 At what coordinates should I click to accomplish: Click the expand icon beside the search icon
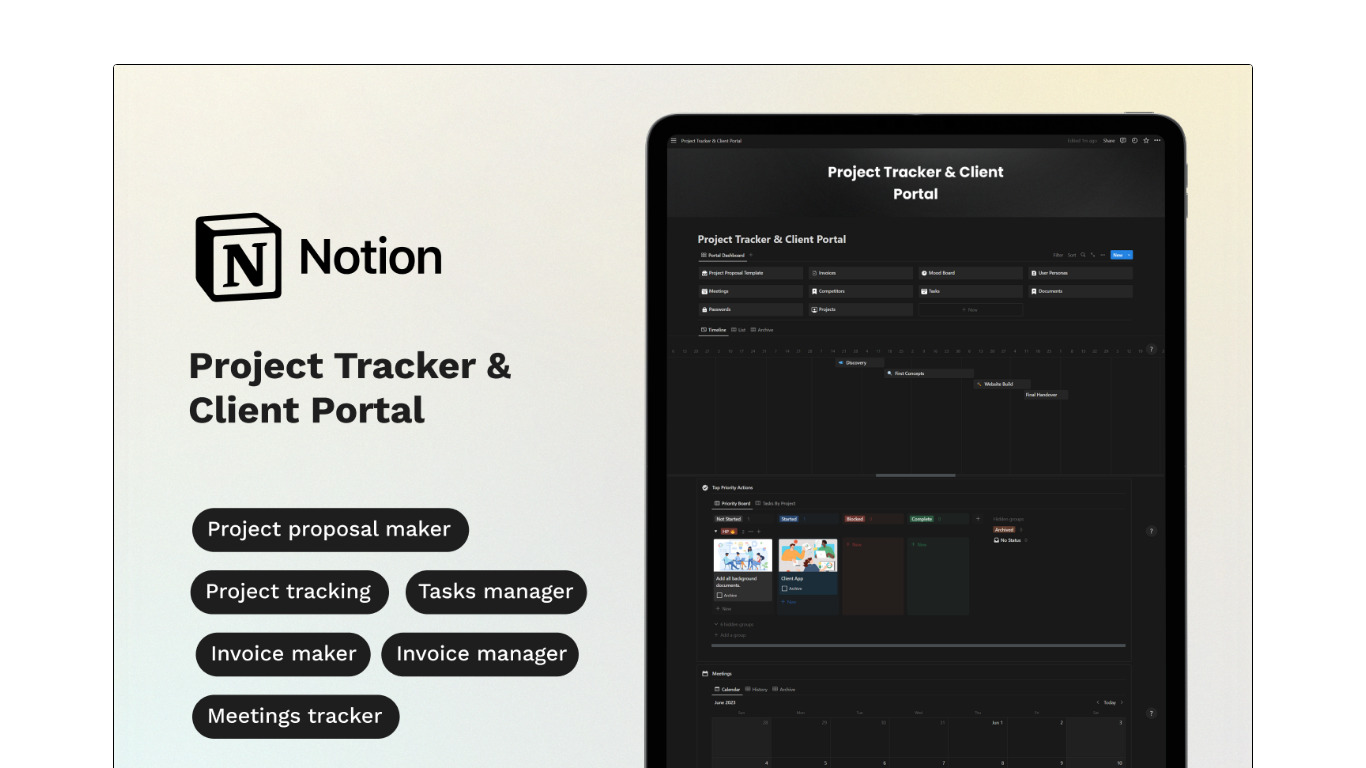1093,255
